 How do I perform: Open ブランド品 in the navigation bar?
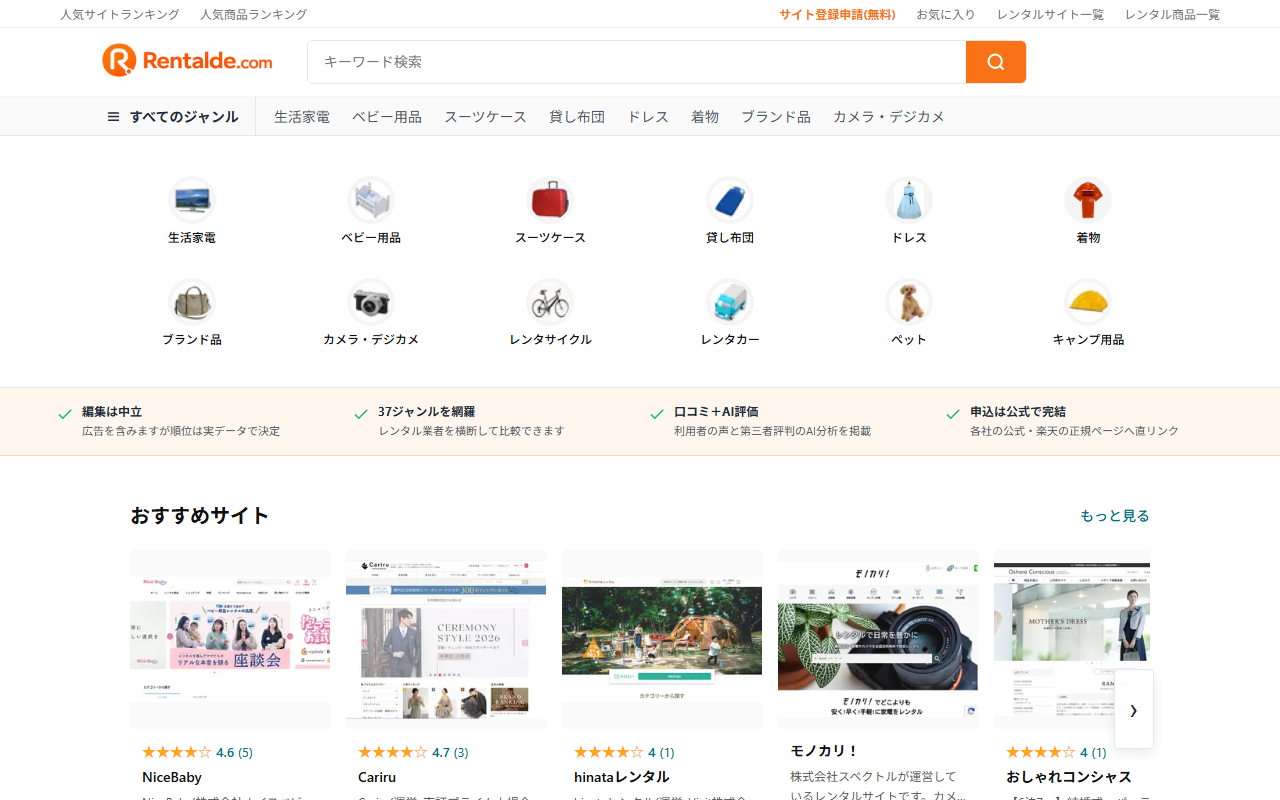(x=776, y=117)
